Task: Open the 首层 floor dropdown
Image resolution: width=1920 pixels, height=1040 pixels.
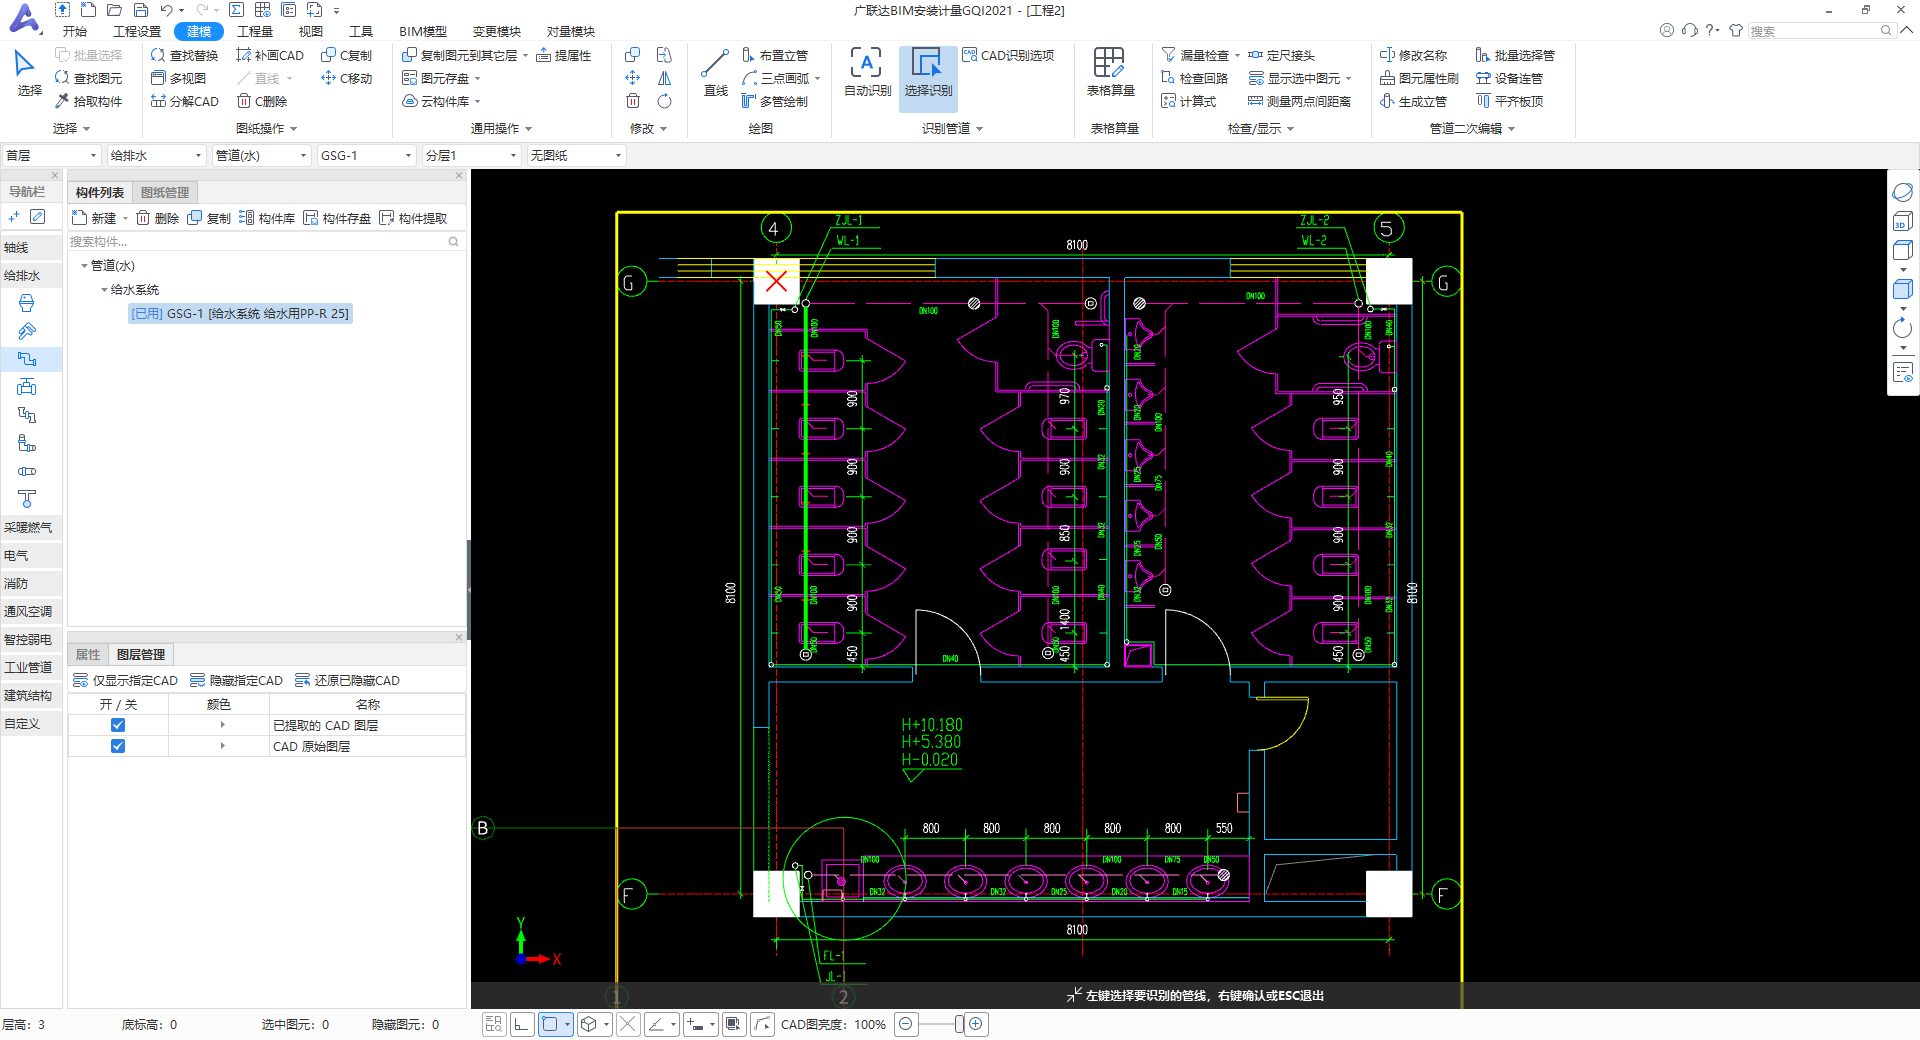Action: [51, 156]
